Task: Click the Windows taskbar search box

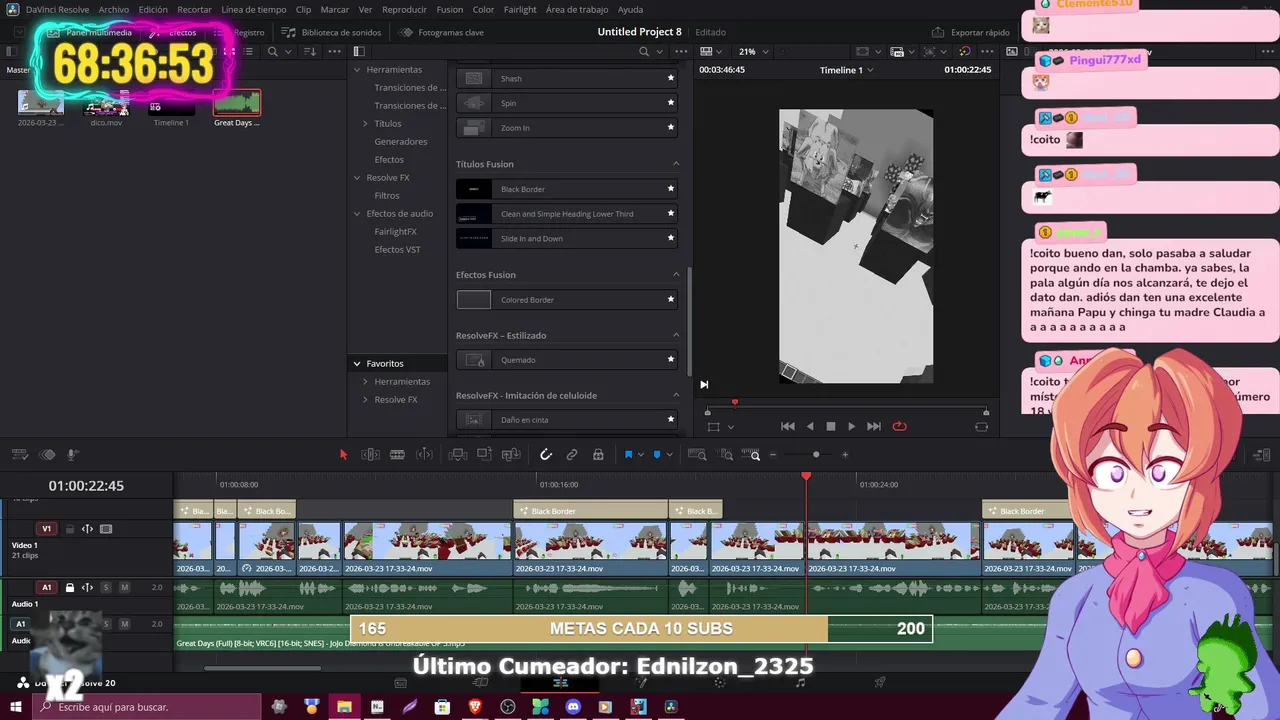Action: click(147, 707)
